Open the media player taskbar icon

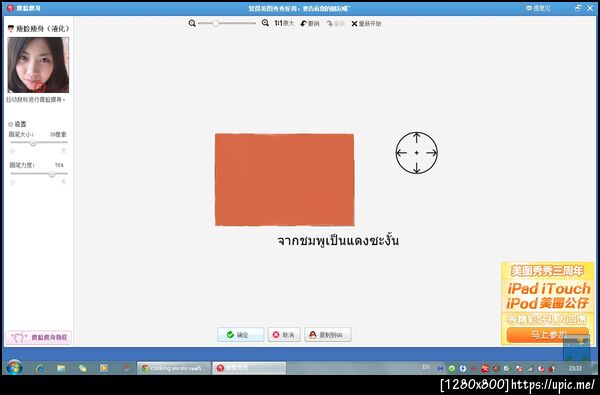click(103, 368)
